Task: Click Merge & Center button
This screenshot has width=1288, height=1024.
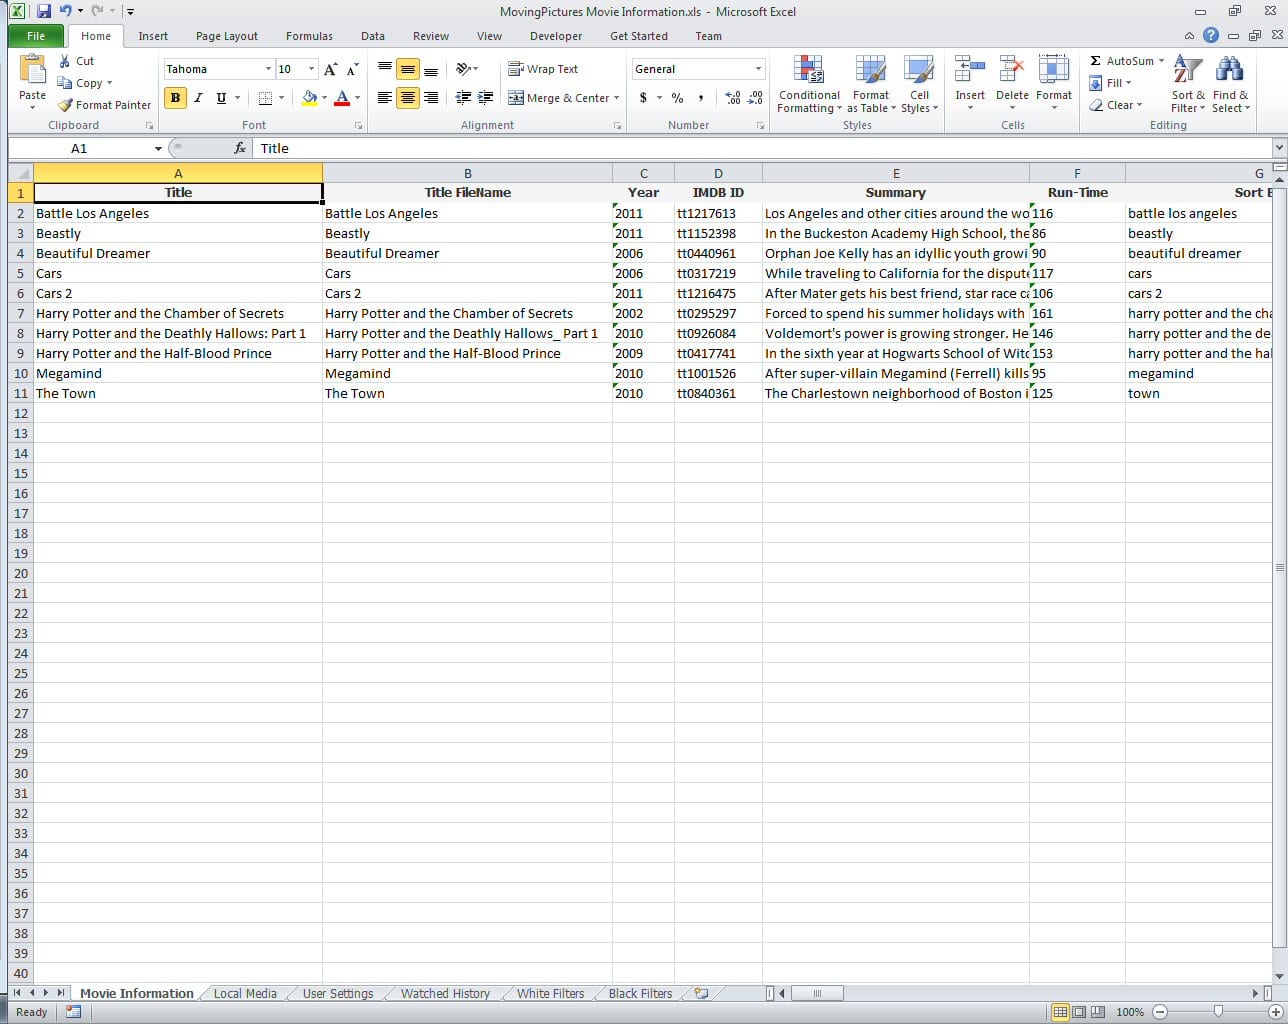Action: (559, 98)
